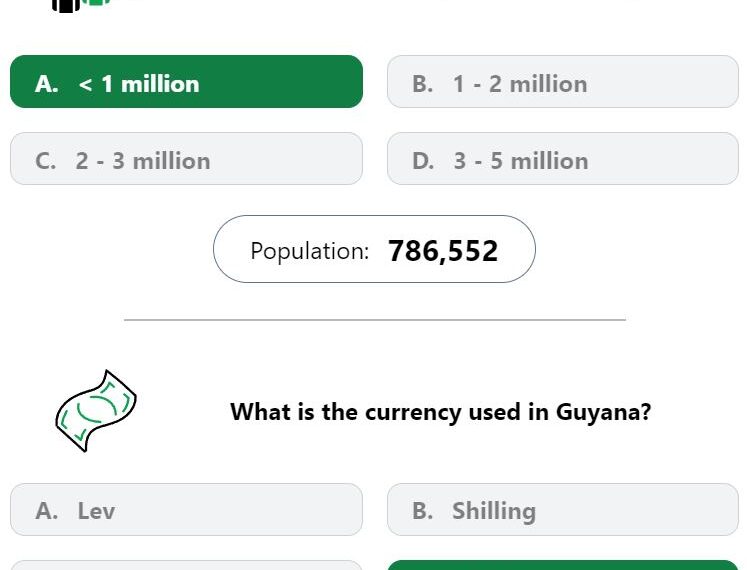Image resolution: width=747 pixels, height=570 pixels.
Task: Click the partially visible gray currency option C
Action: [186, 565]
